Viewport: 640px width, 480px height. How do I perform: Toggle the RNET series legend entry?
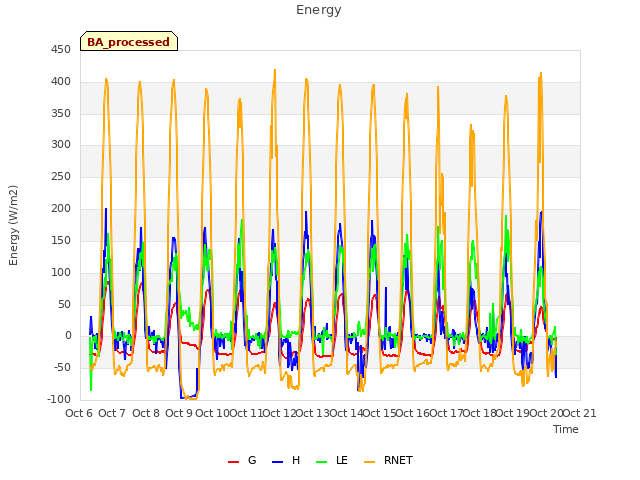388,460
